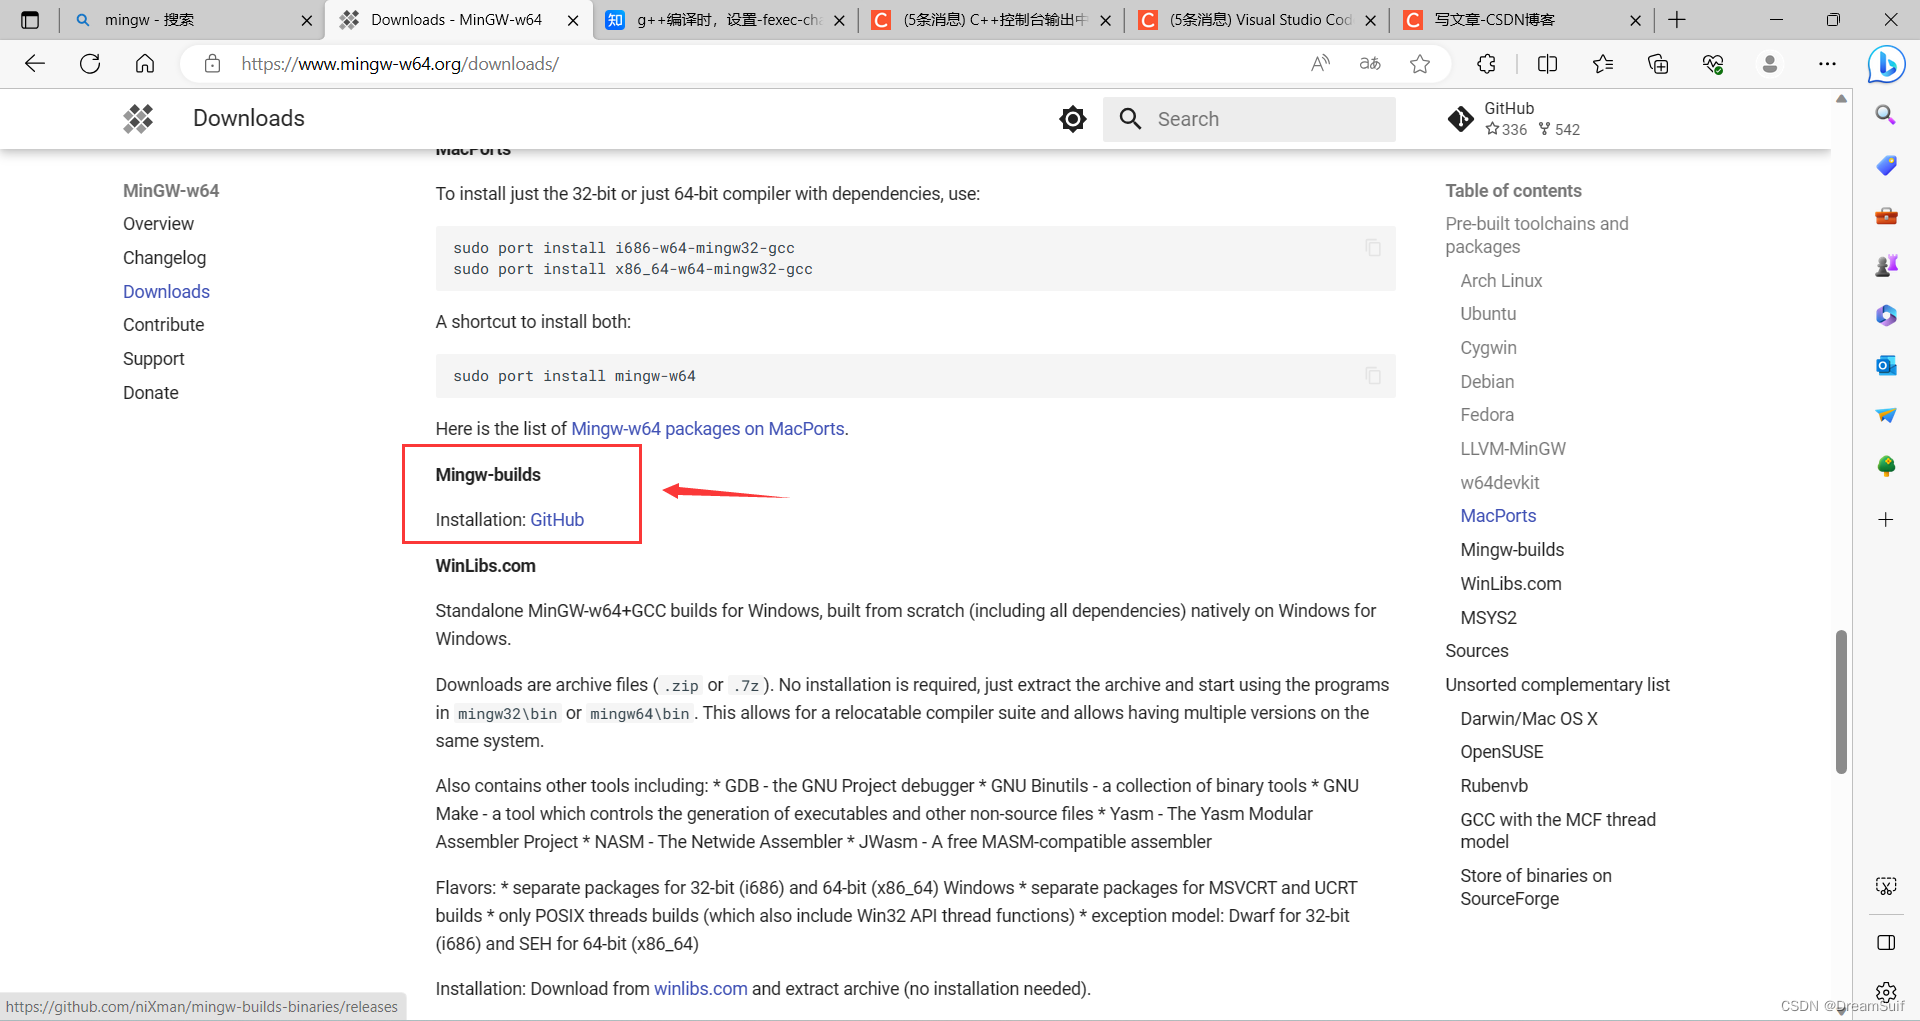Click MinGW-w64 site logo

138,118
